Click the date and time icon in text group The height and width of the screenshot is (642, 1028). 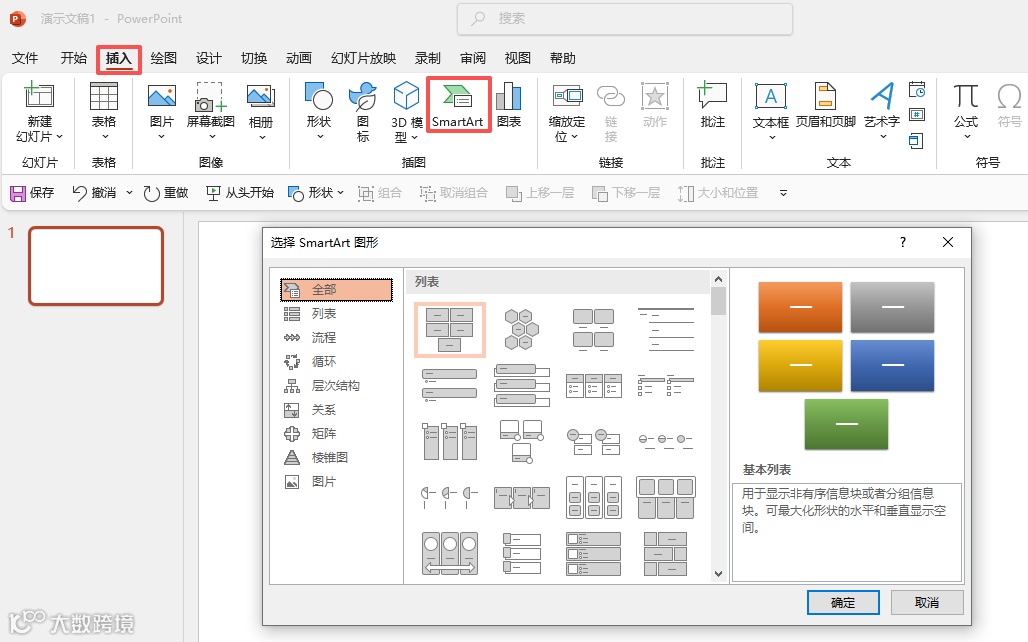(917, 90)
